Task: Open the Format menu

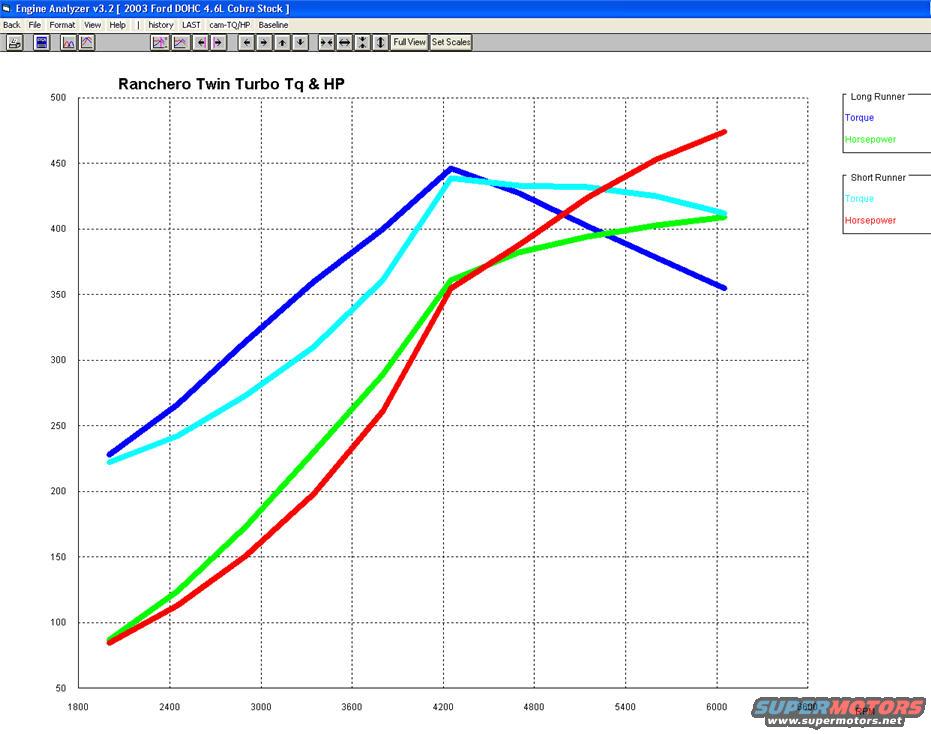Action: click(x=62, y=24)
